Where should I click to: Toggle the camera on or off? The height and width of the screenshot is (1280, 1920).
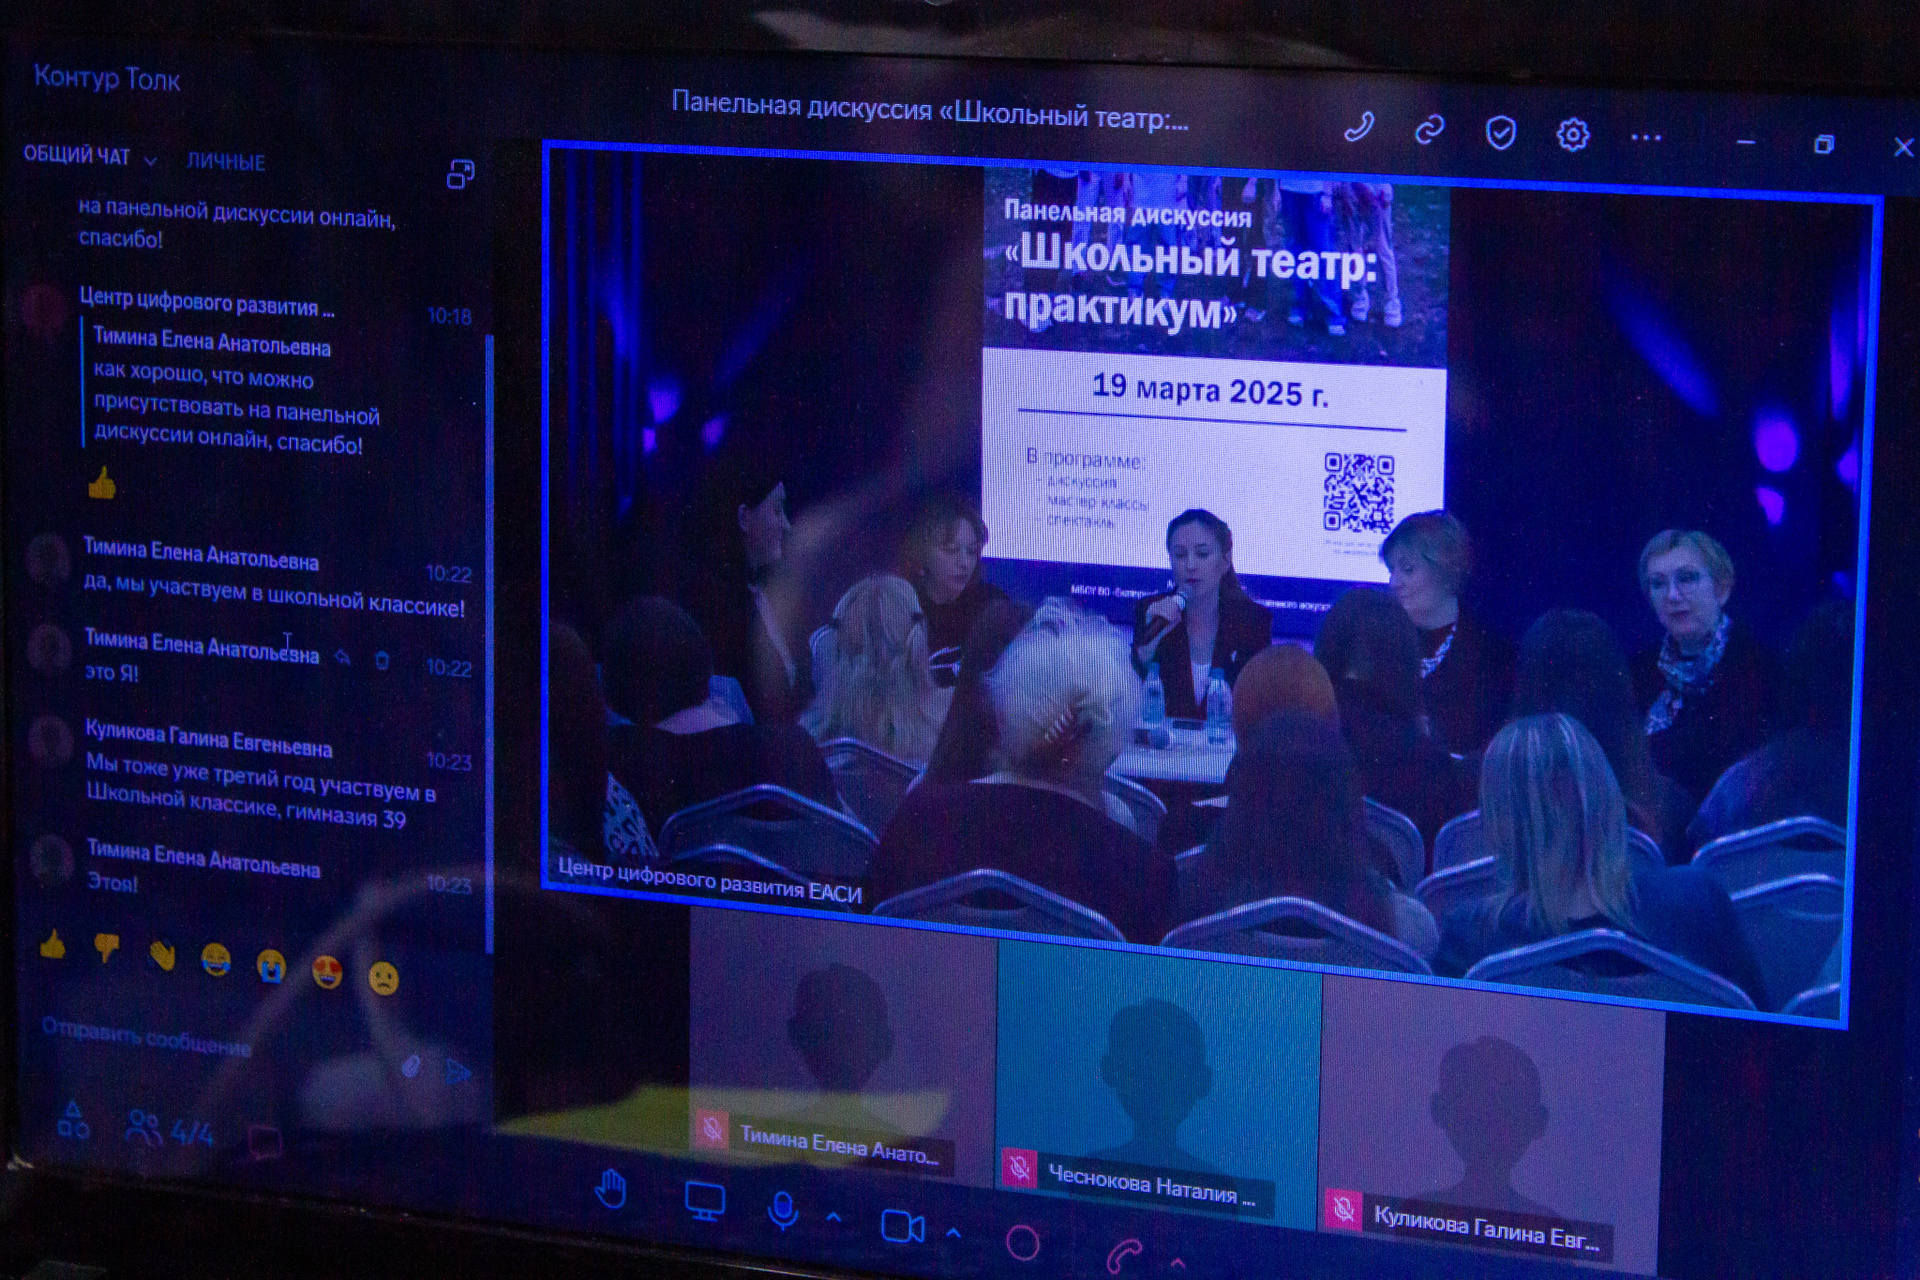pyautogui.click(x=902, y=1227)
